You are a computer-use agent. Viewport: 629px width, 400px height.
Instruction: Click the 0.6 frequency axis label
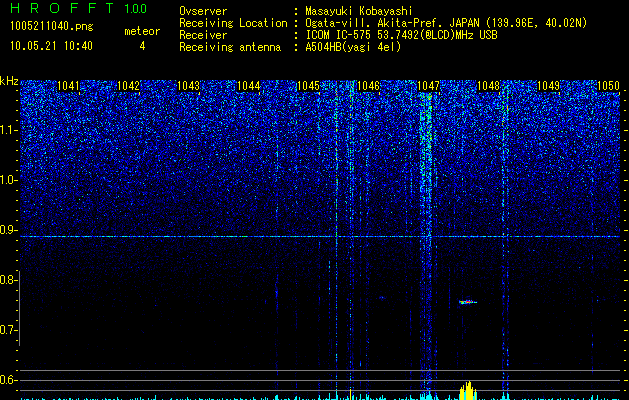9,380
